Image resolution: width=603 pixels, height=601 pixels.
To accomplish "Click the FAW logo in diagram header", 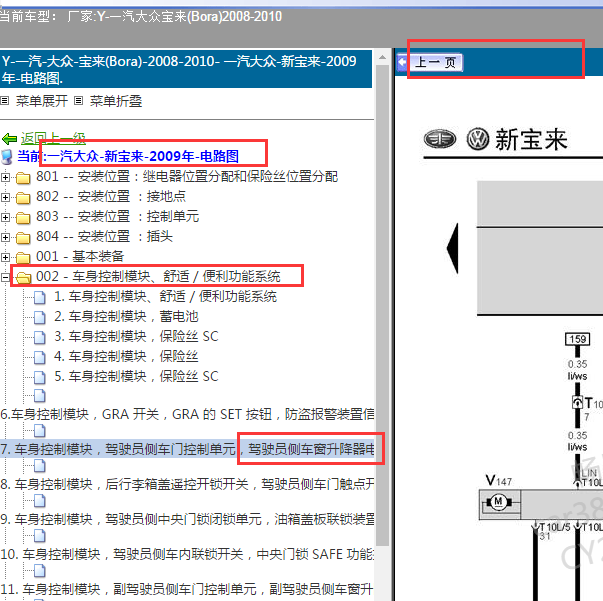I will 440,139.
